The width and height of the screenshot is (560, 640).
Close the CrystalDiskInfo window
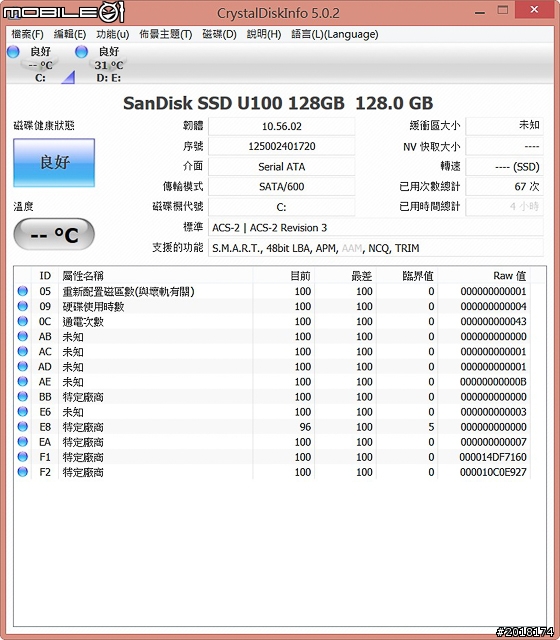click(x=534, y=10)
